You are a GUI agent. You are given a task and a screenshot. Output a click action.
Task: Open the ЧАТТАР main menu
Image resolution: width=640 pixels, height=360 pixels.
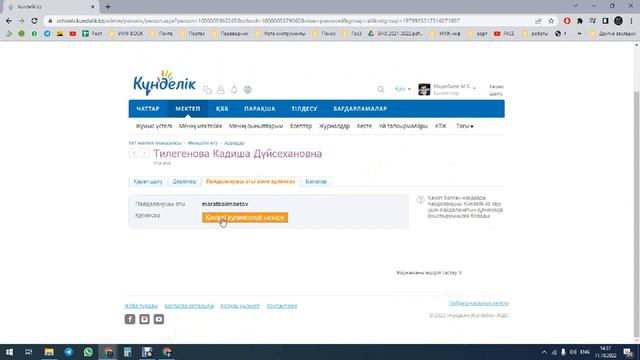point(148,109)
